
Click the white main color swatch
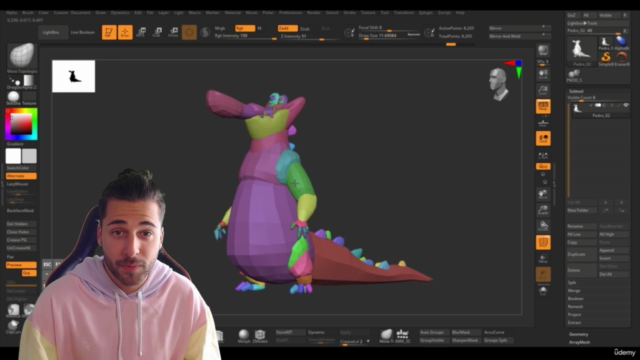[13, 156]
